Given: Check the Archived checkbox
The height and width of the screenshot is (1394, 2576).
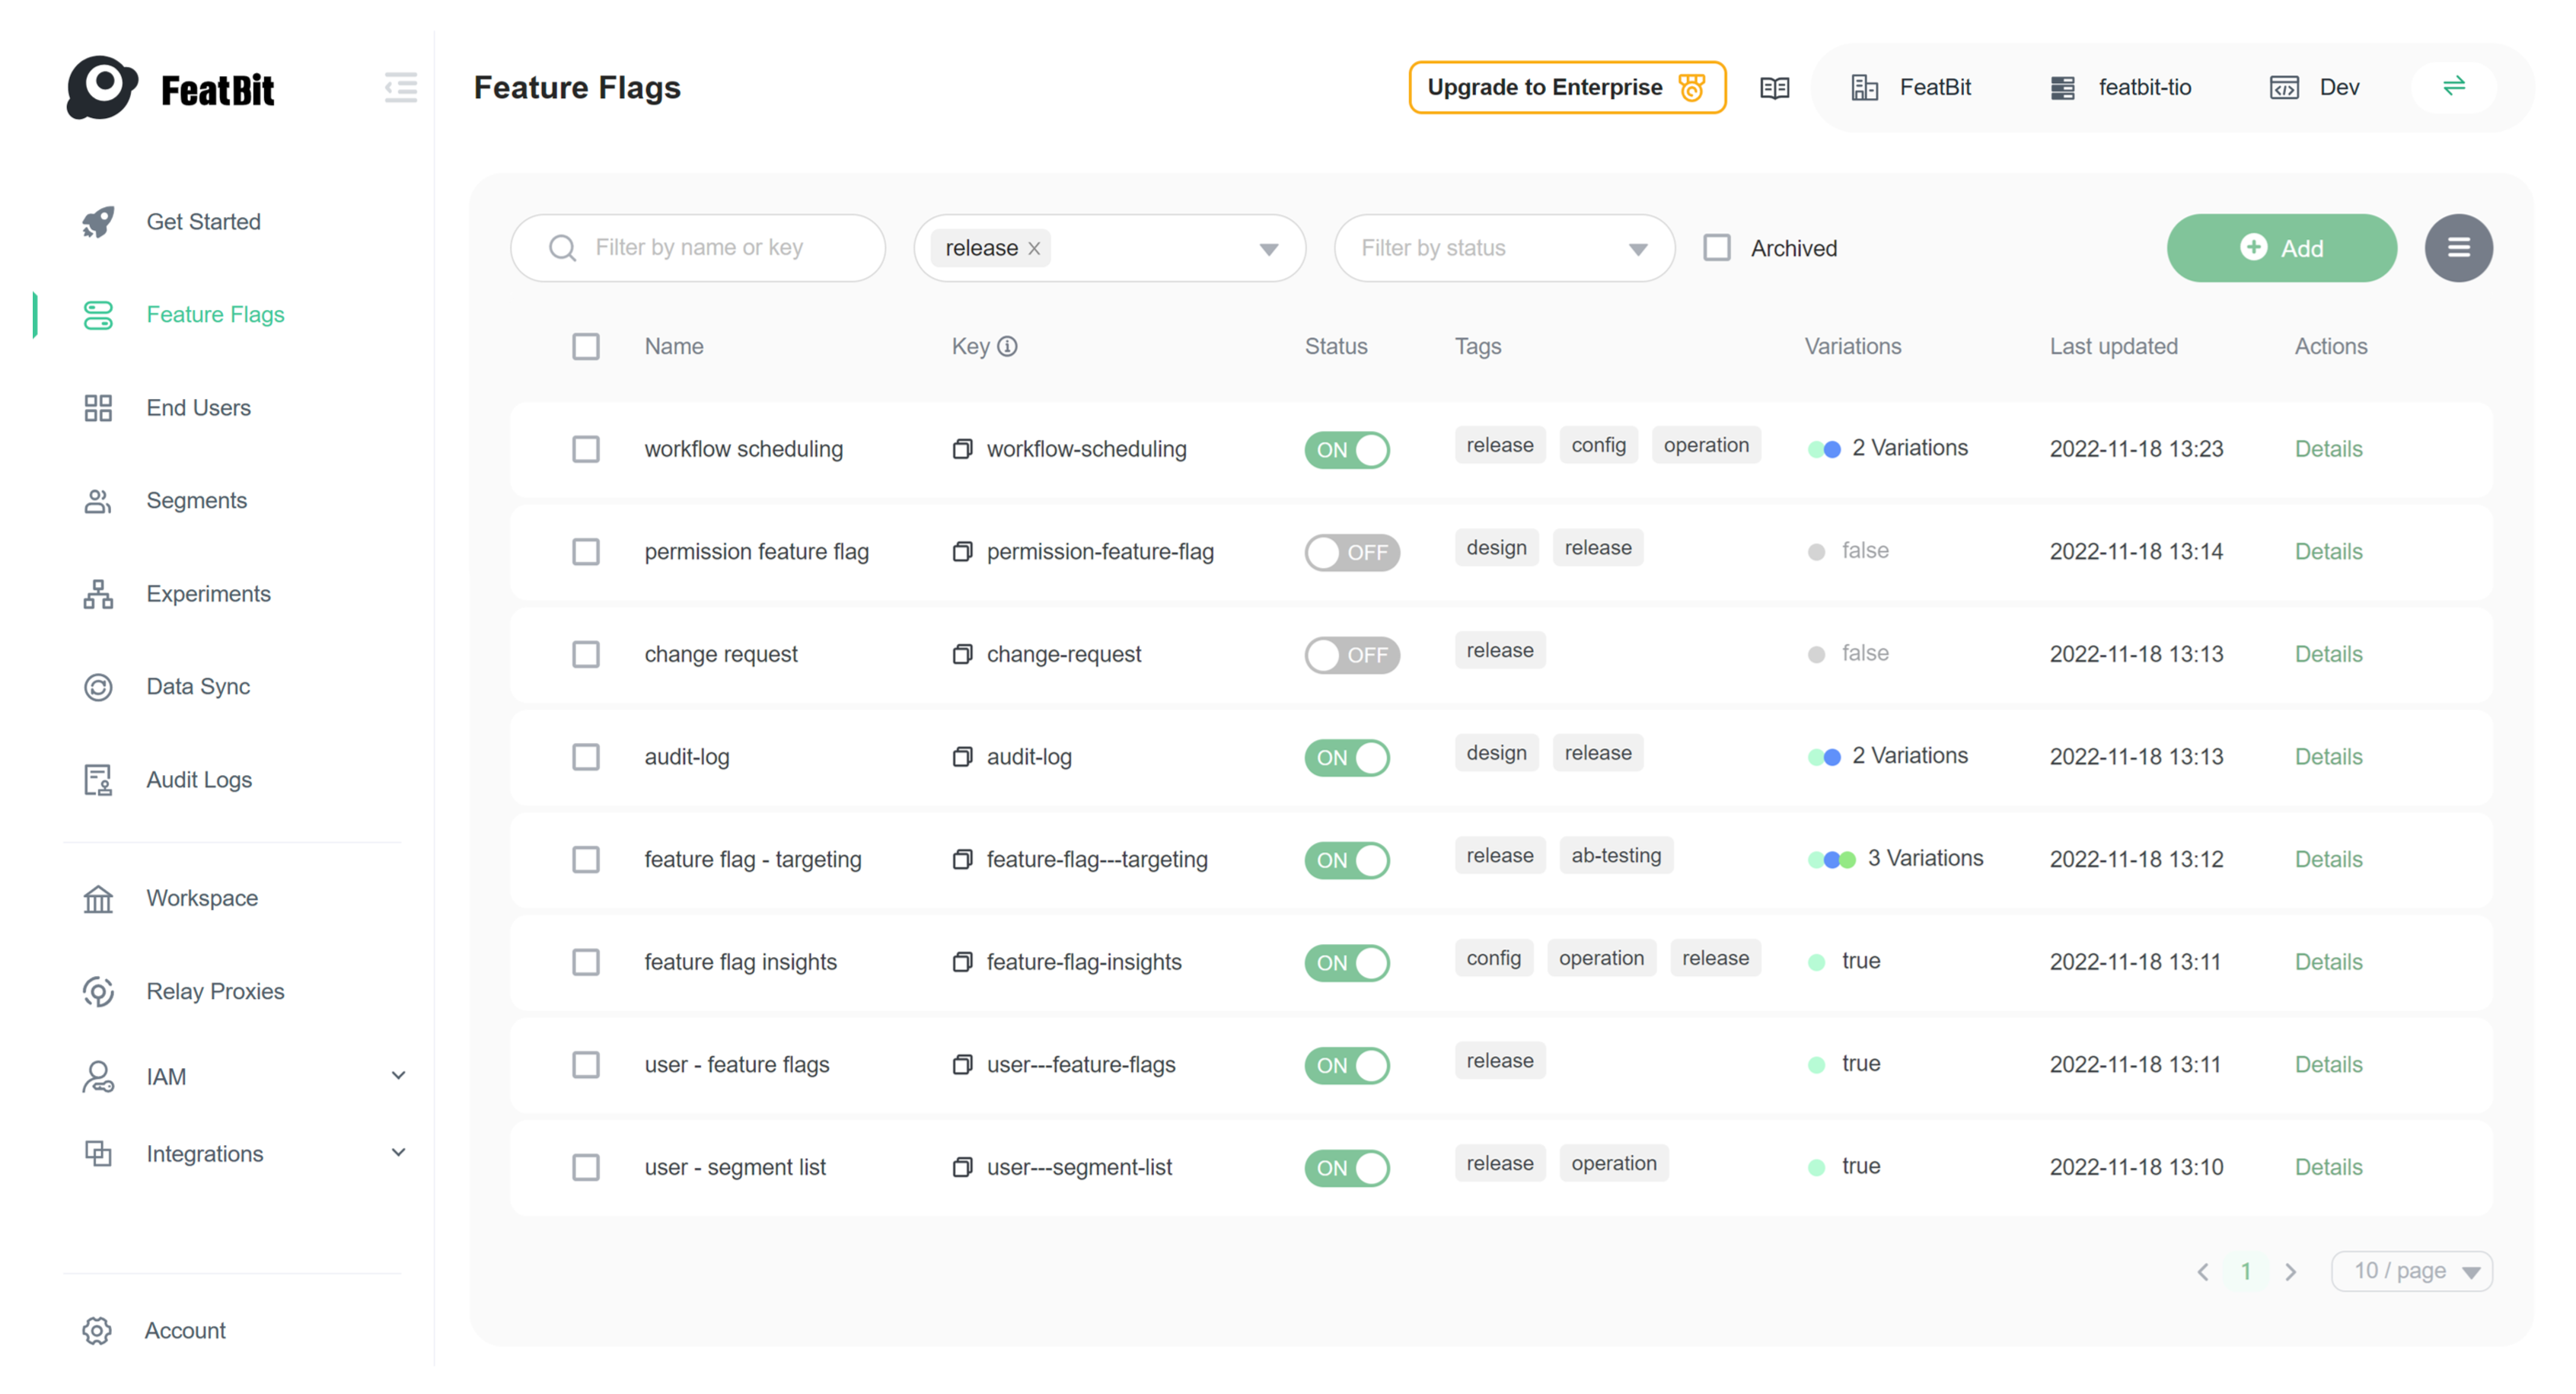Looking at the screenshot, I should coord(1716,248).
